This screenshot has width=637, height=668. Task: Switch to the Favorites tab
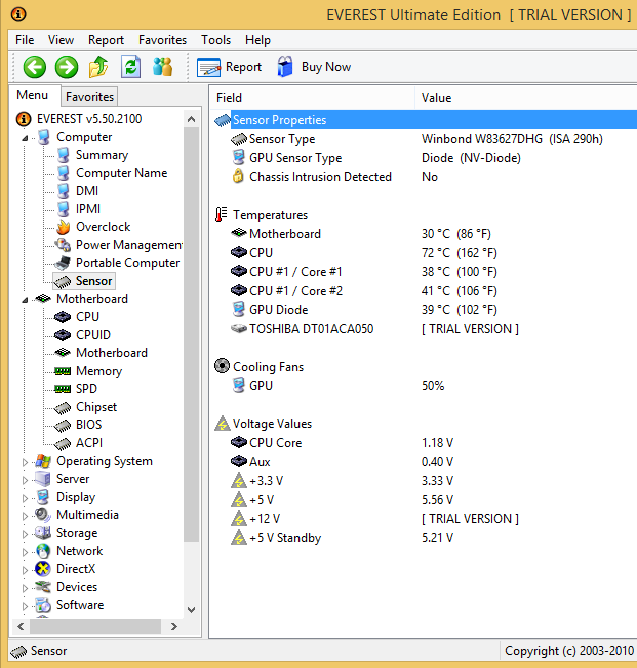[x=90, y=97]
